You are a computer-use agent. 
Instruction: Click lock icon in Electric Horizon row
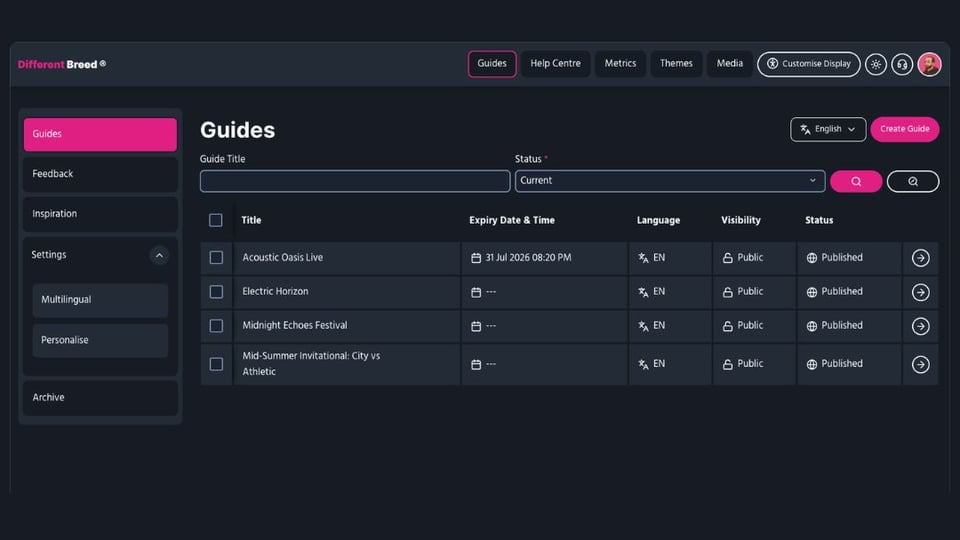[x=727, y=292]
